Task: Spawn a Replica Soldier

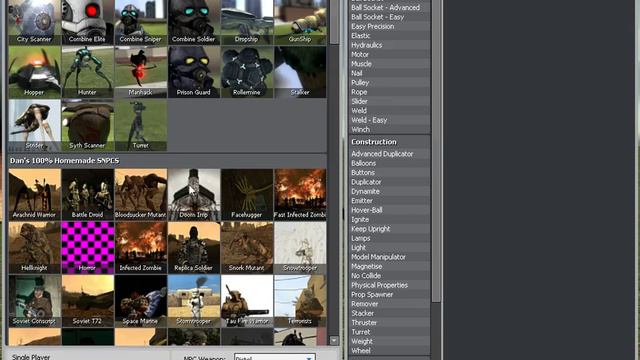Action: point(193,248)
